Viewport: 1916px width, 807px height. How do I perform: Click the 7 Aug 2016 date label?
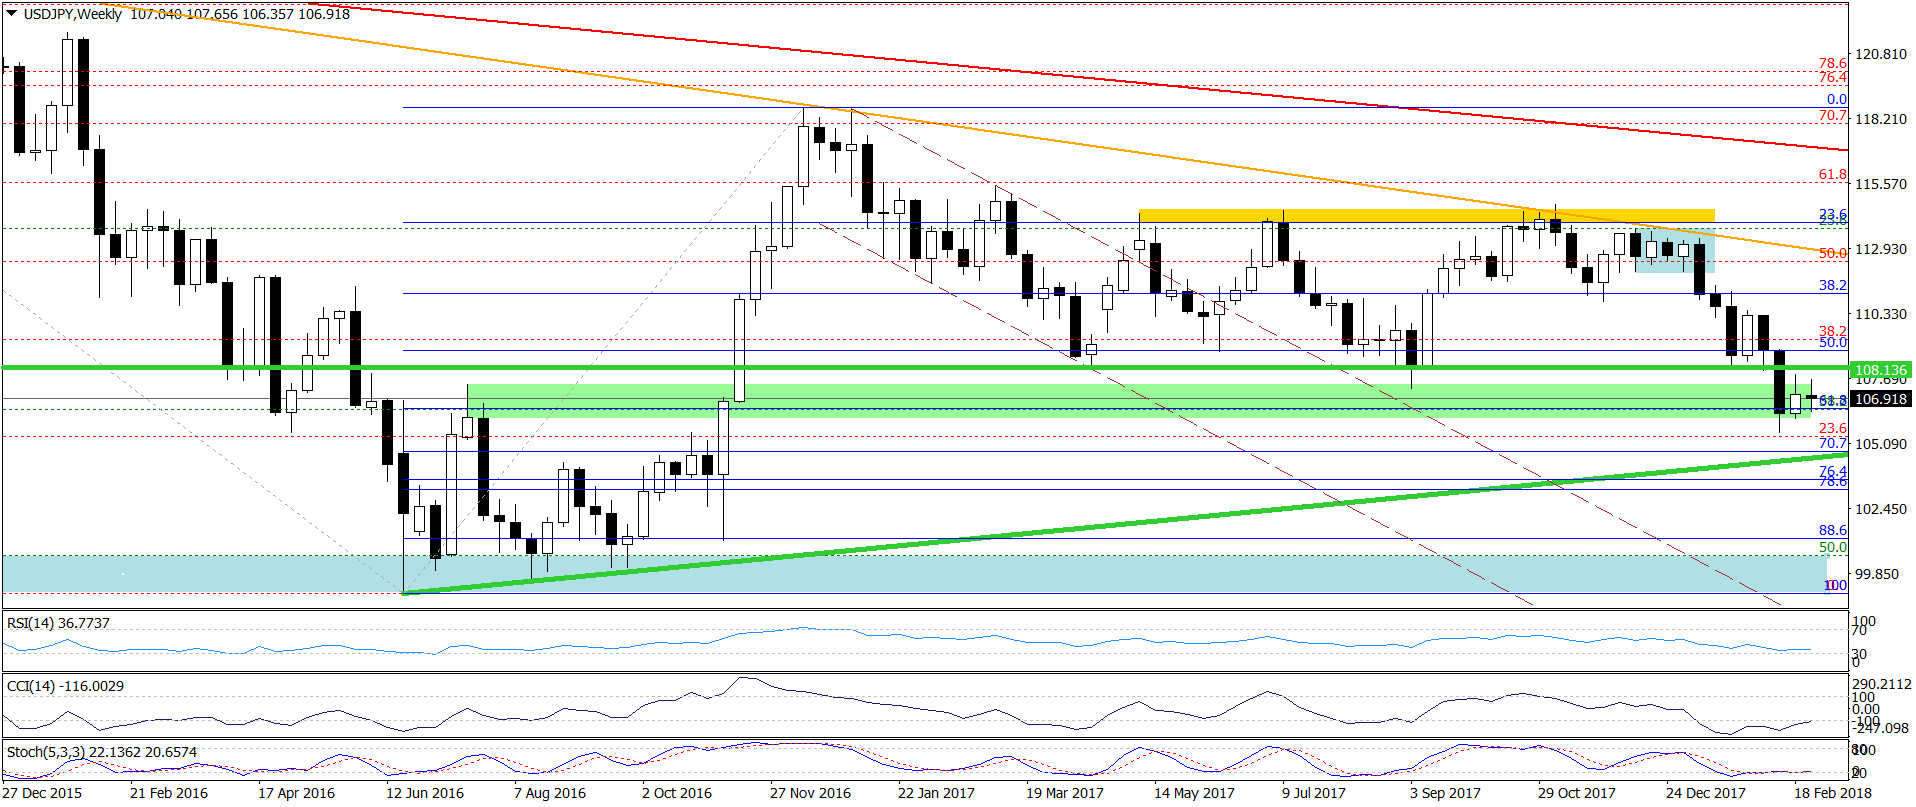[x=550, y=793]
